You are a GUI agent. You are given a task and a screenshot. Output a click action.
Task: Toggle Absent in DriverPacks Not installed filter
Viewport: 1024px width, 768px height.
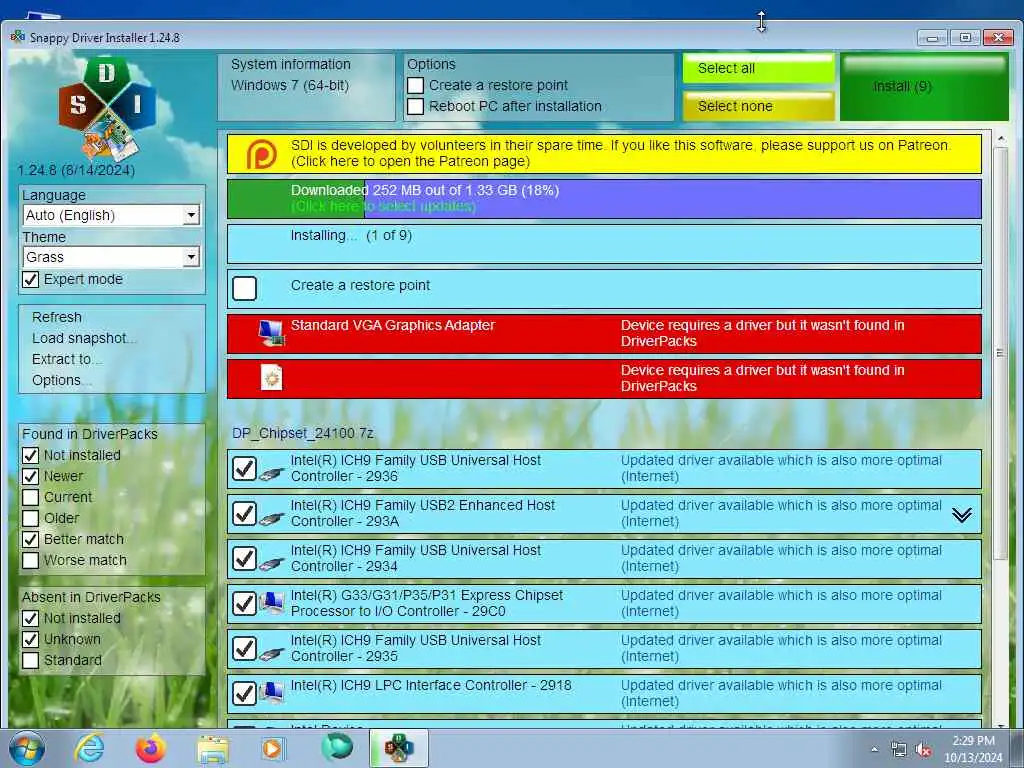tap(31, 618)
